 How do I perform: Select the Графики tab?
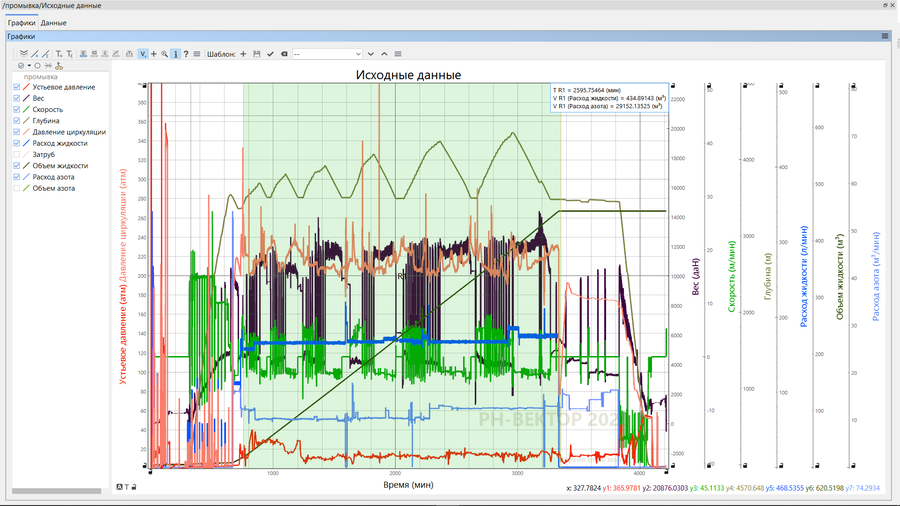[22, 22]
